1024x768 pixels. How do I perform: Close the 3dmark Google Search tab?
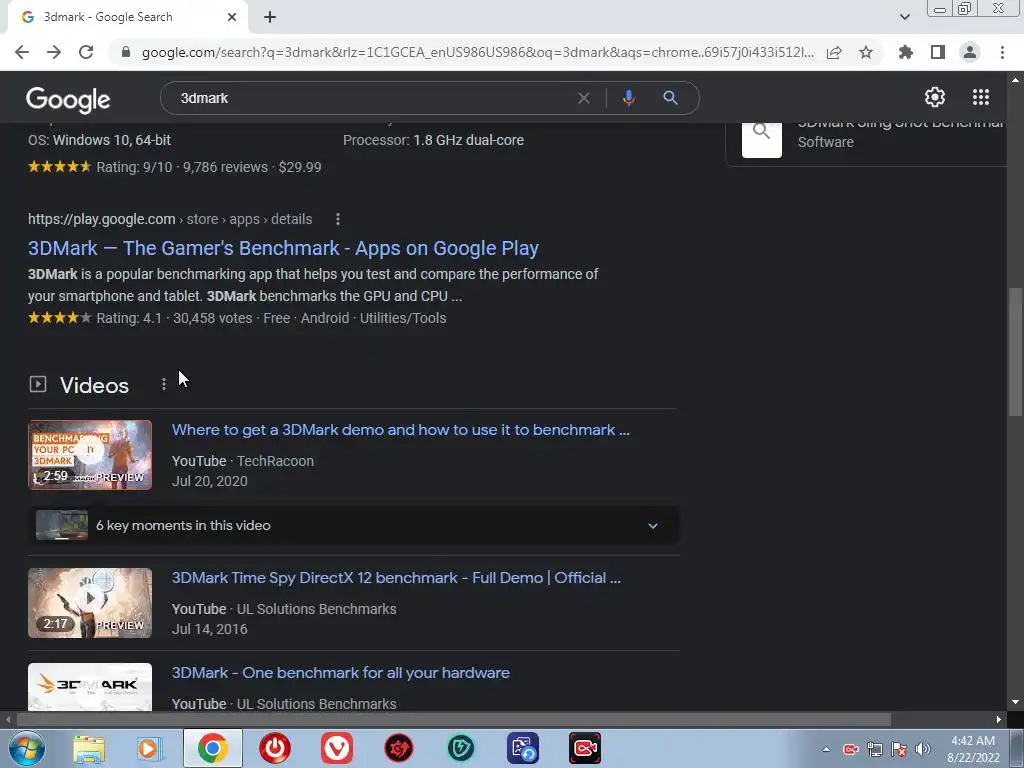coord(232,18)
